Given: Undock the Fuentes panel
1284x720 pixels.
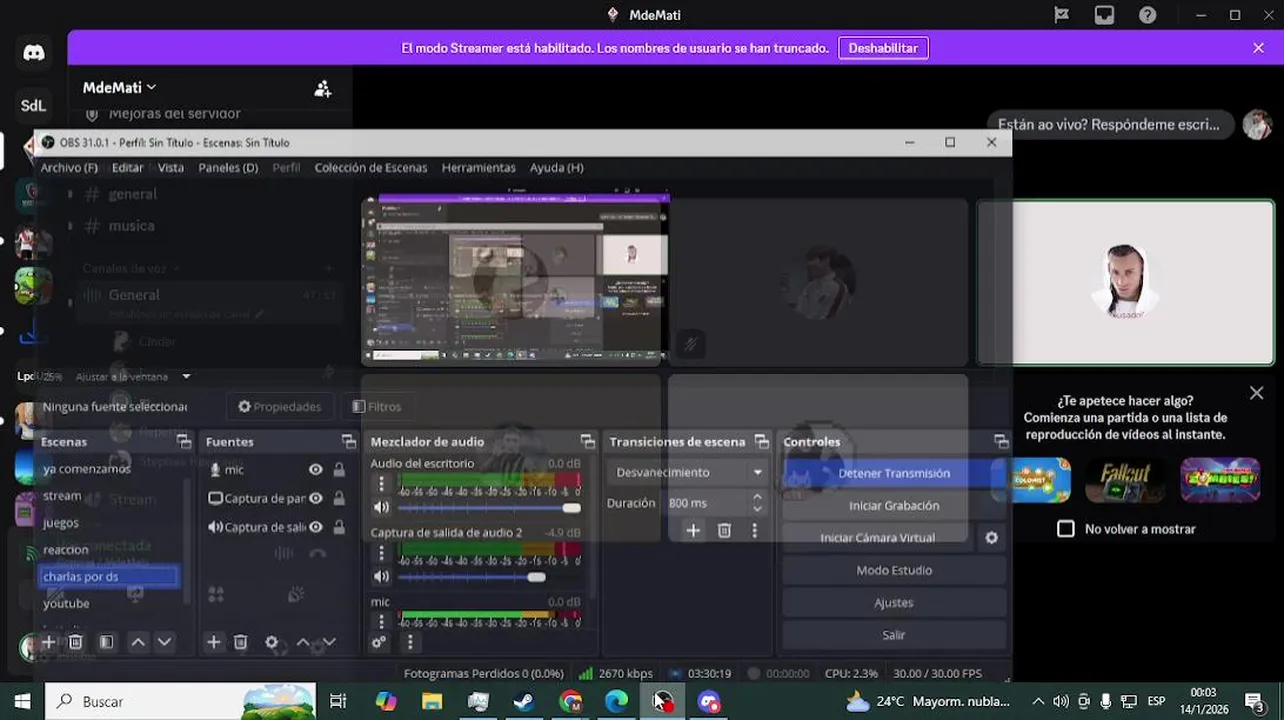Looking at the screenshot, I should (x=348, y=441).
